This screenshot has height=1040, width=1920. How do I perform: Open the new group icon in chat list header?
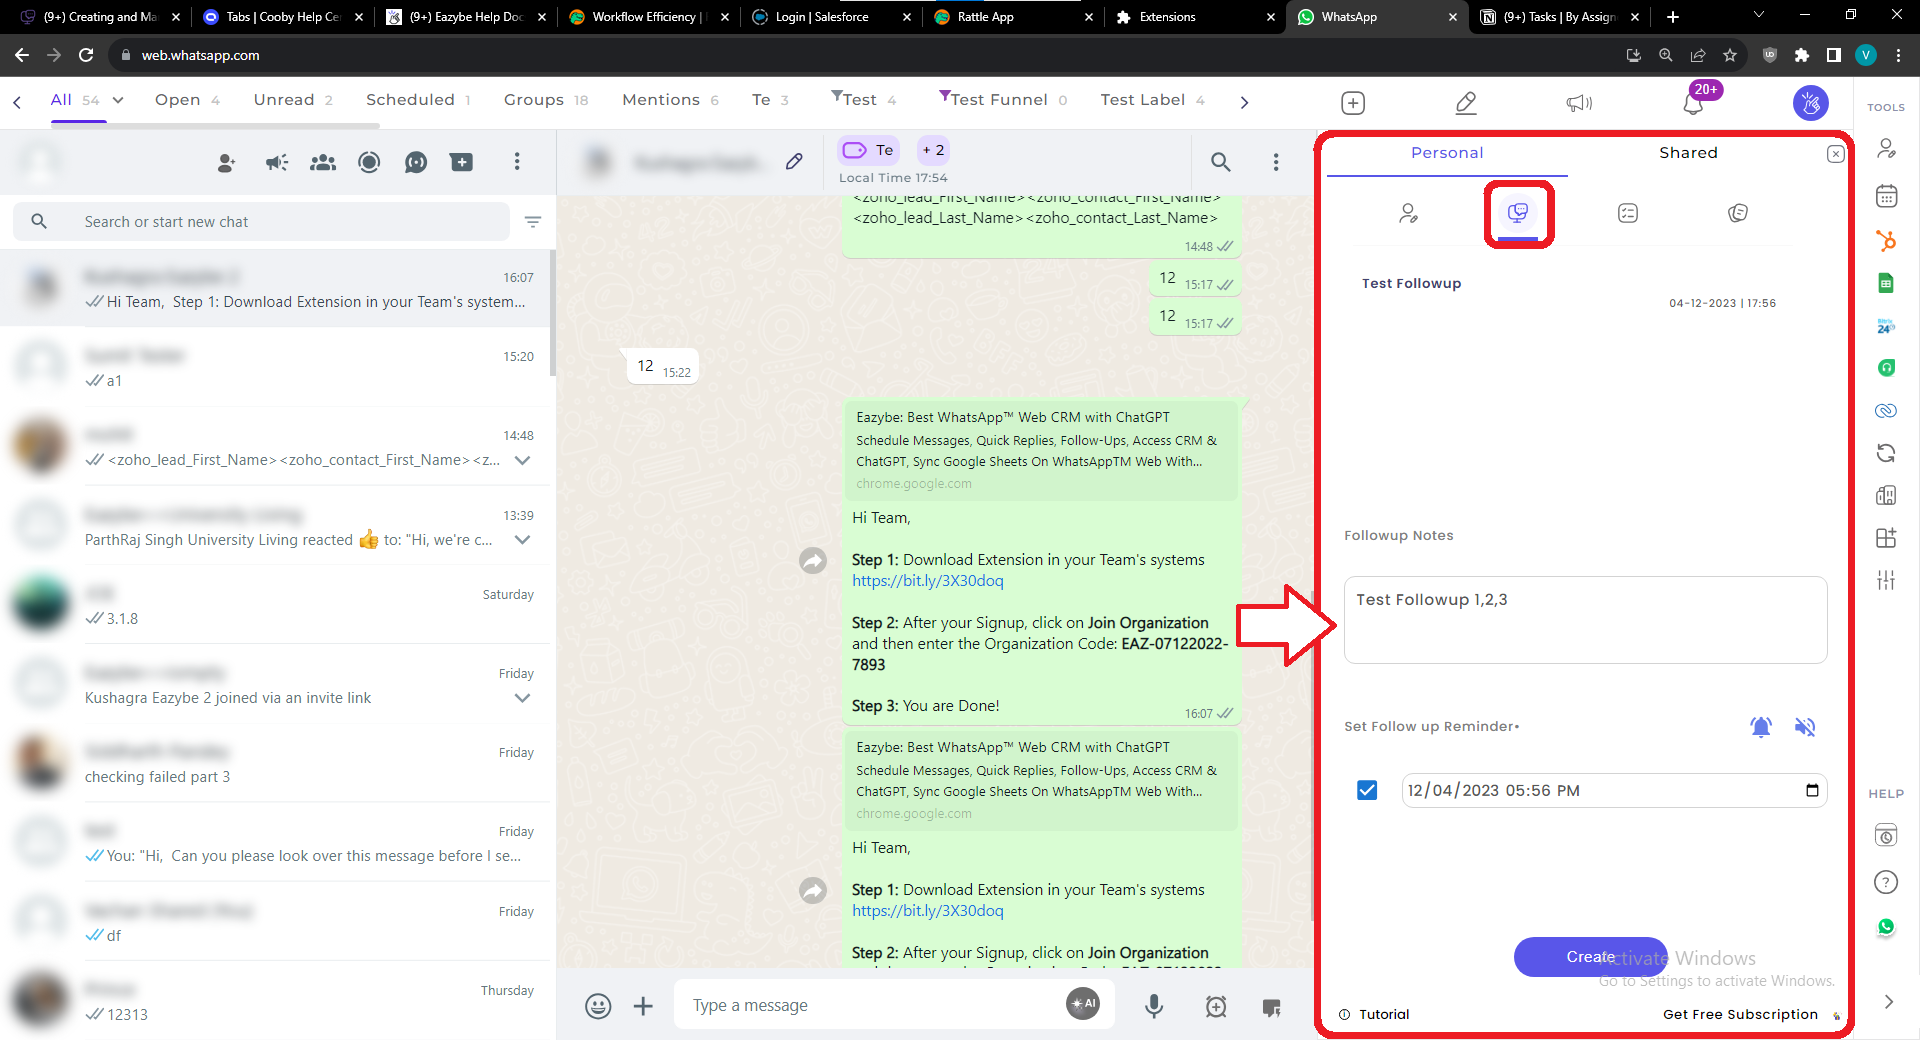pos(323,162)
